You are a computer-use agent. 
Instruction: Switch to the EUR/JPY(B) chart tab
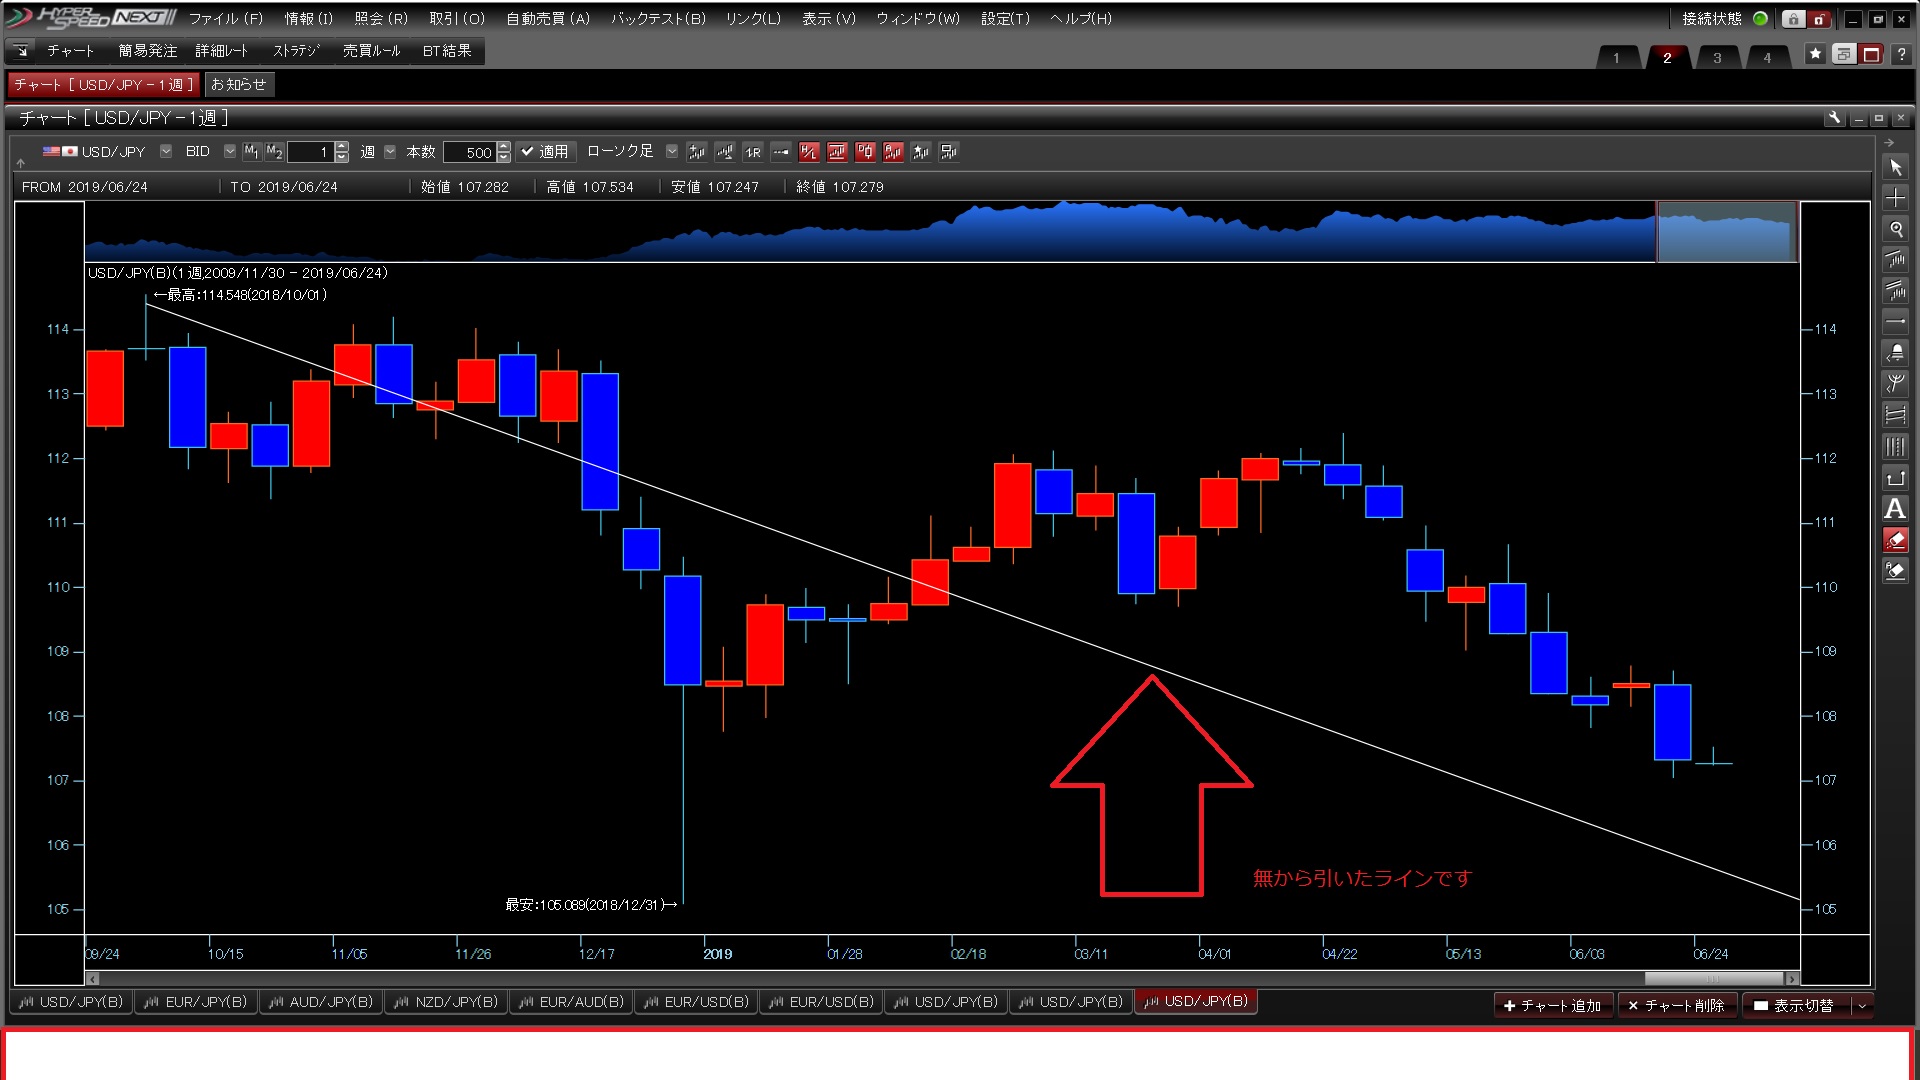point(196,1001)
